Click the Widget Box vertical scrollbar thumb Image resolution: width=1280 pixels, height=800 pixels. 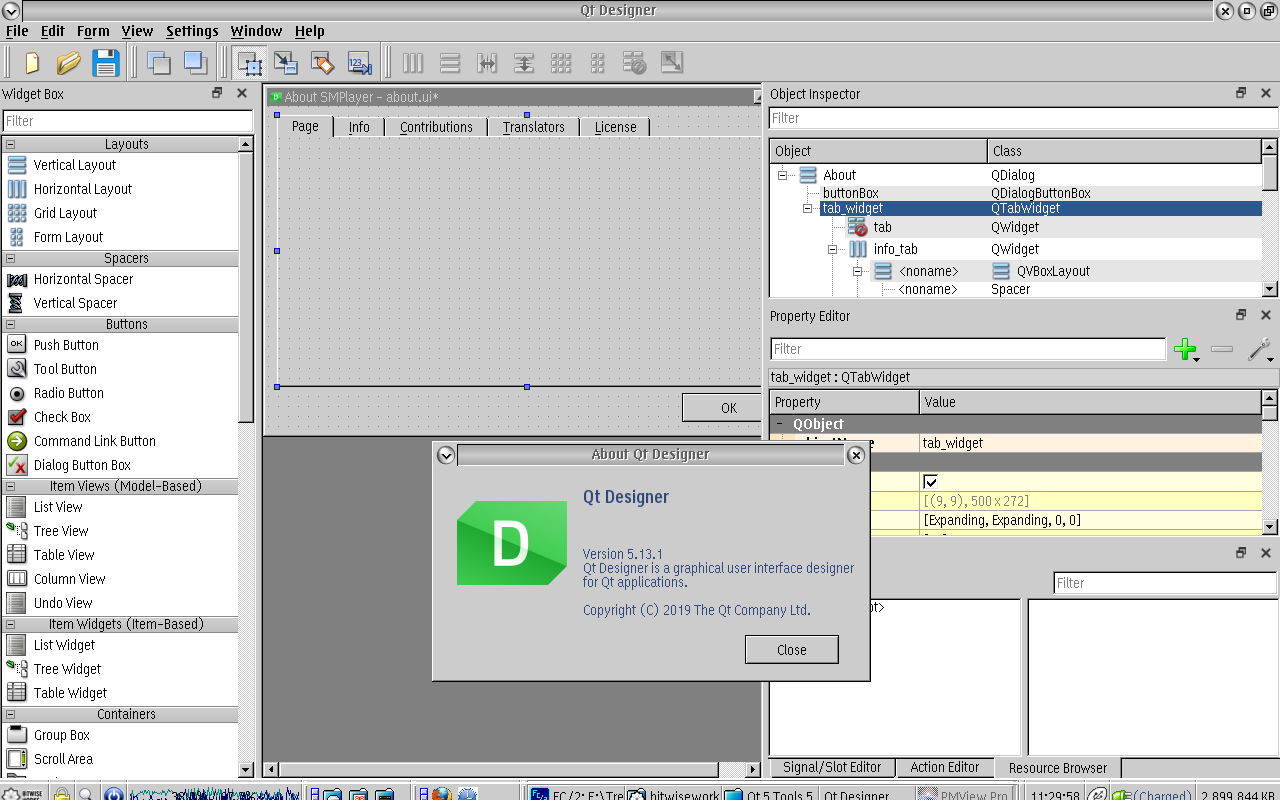[246, 288]
